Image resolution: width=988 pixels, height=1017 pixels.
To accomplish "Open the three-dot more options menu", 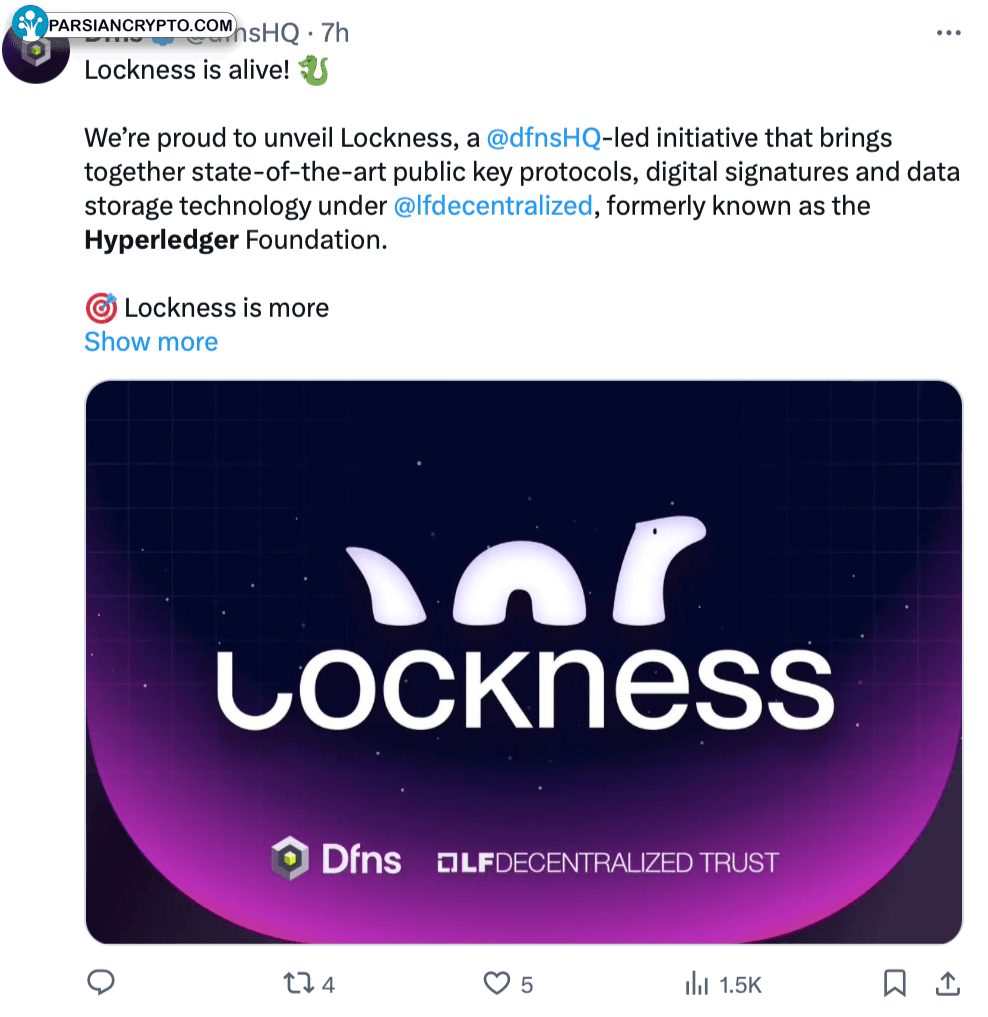I will [948, 32].
